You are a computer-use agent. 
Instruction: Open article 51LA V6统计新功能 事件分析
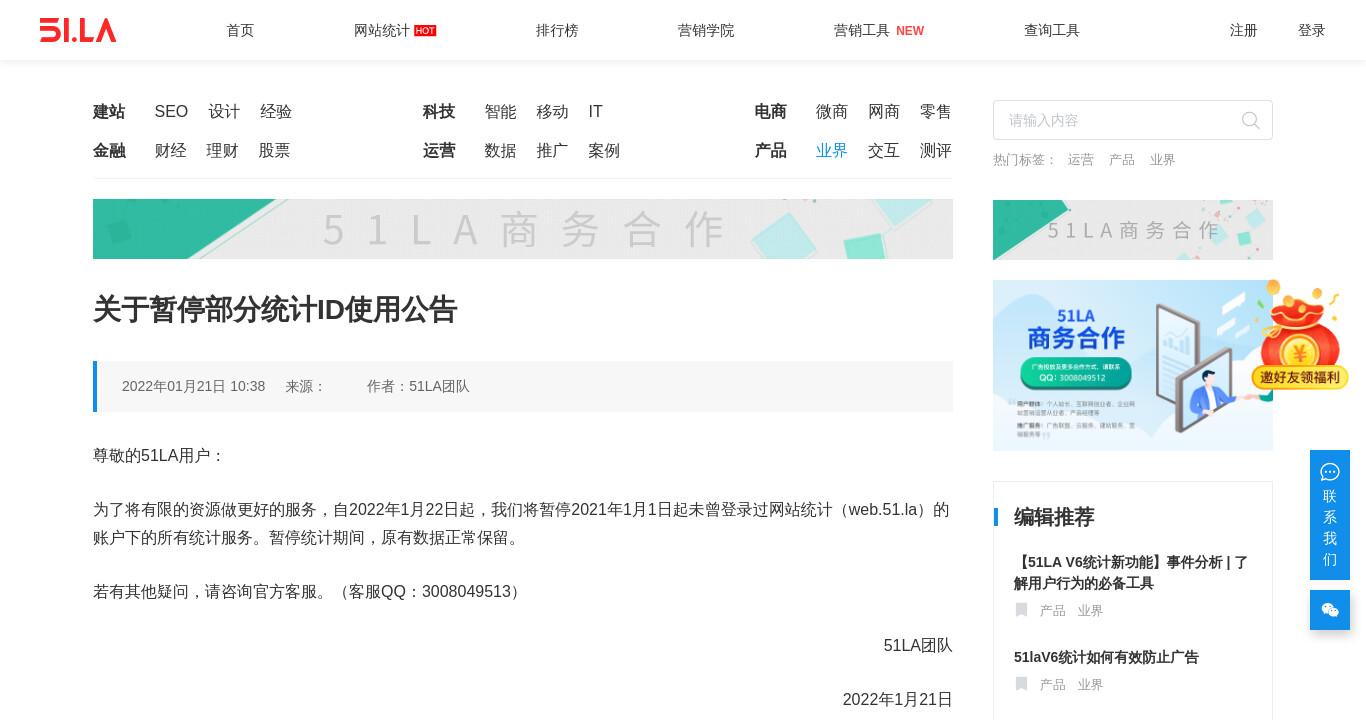(x=1131, y=573)
